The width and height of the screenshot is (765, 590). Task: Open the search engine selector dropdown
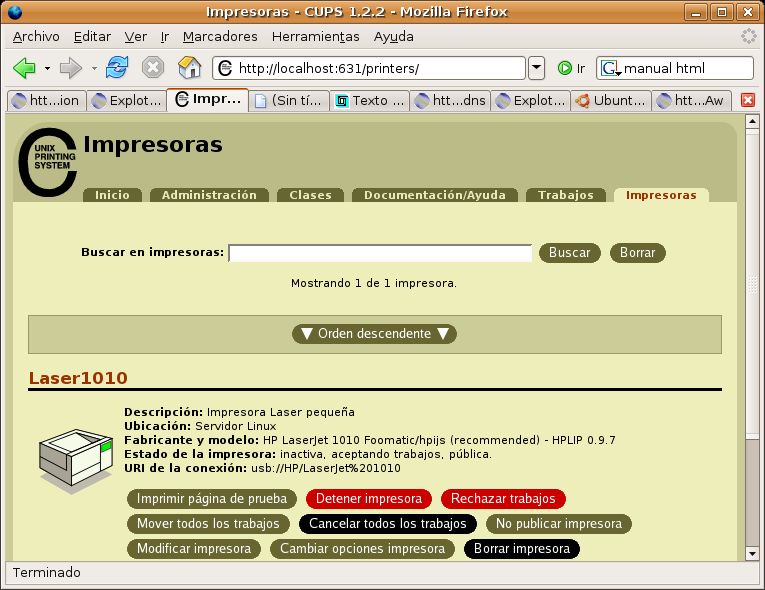tap(610, 69)
